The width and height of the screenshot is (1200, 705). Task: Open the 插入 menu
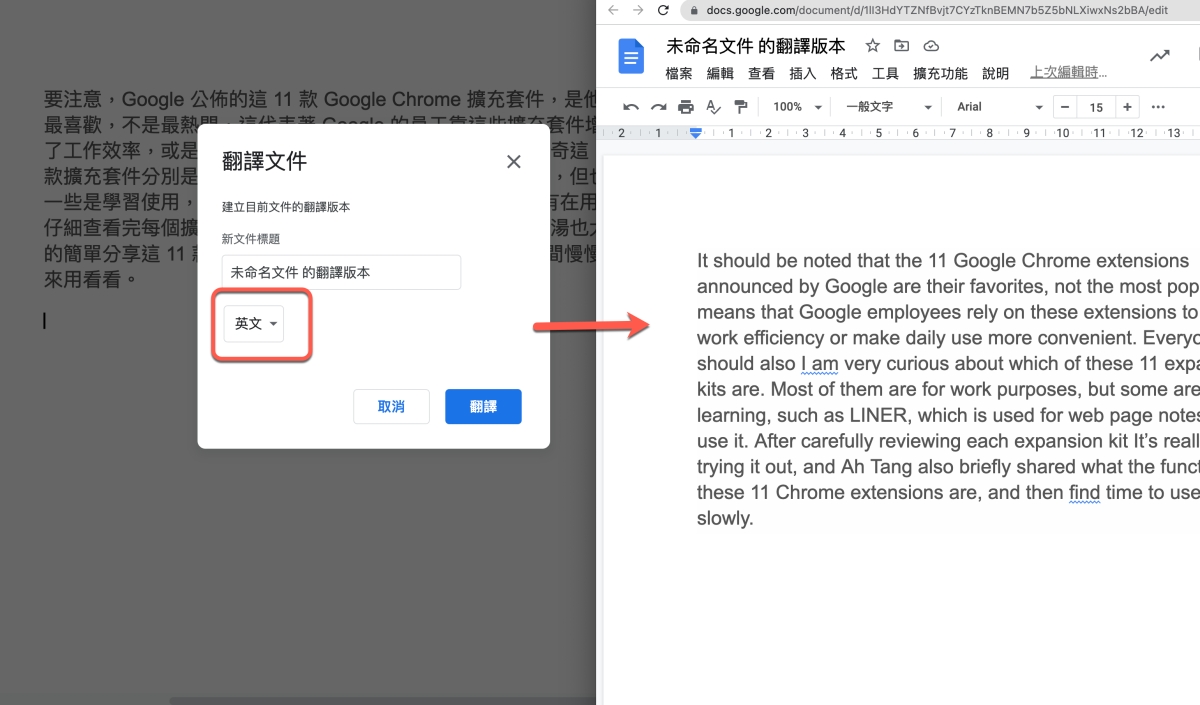click(802, 73)
